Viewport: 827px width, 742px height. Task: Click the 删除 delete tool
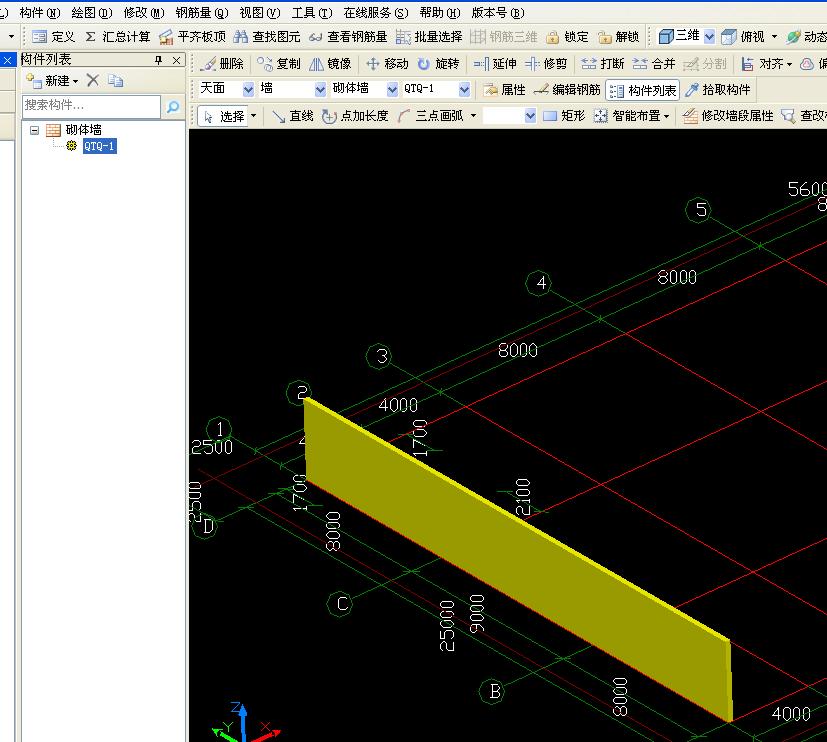[x=223, y=64]
